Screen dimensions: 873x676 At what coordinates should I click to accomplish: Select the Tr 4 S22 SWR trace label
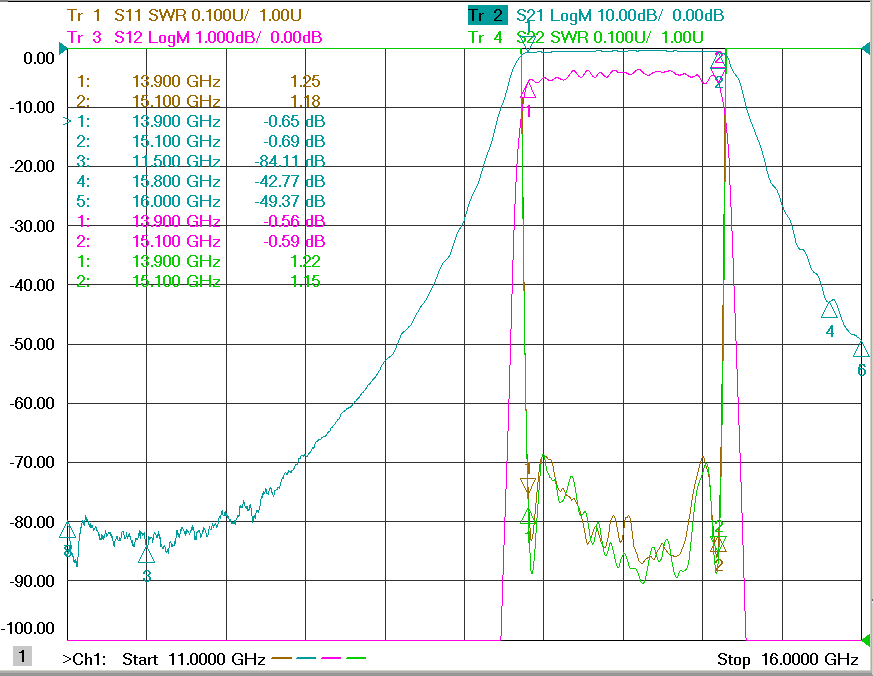coord(586,37)
